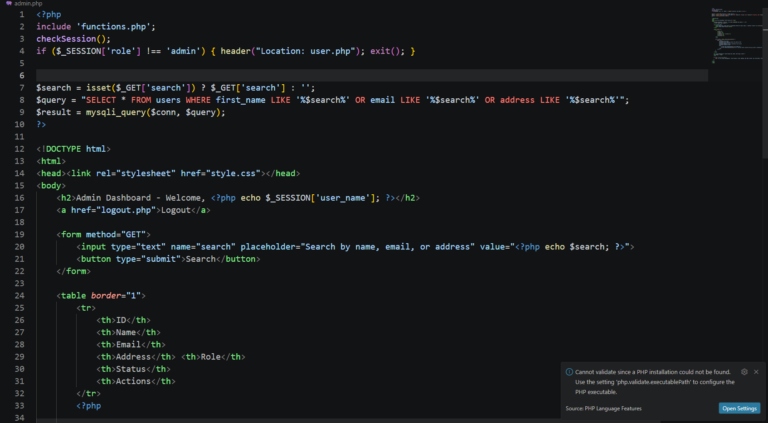Click the opening <?php tag on line 1
Viewport: 768px width, 423px height.
point(48,14)
